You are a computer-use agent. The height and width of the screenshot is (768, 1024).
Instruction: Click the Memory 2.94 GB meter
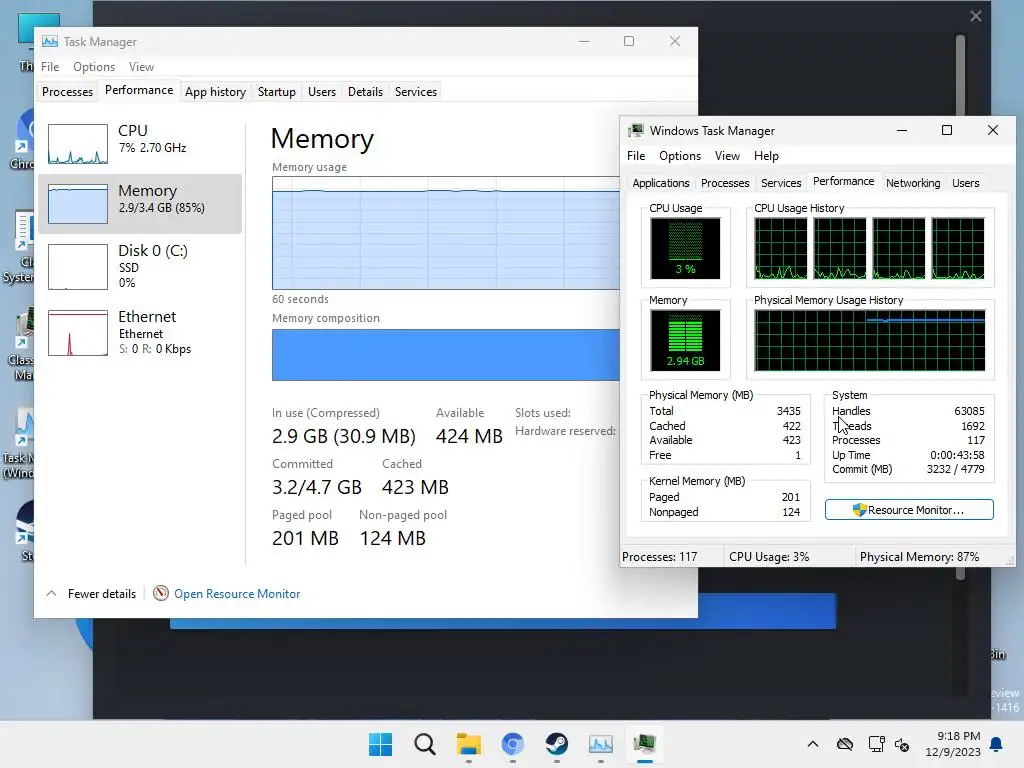[x=685, y=340]
